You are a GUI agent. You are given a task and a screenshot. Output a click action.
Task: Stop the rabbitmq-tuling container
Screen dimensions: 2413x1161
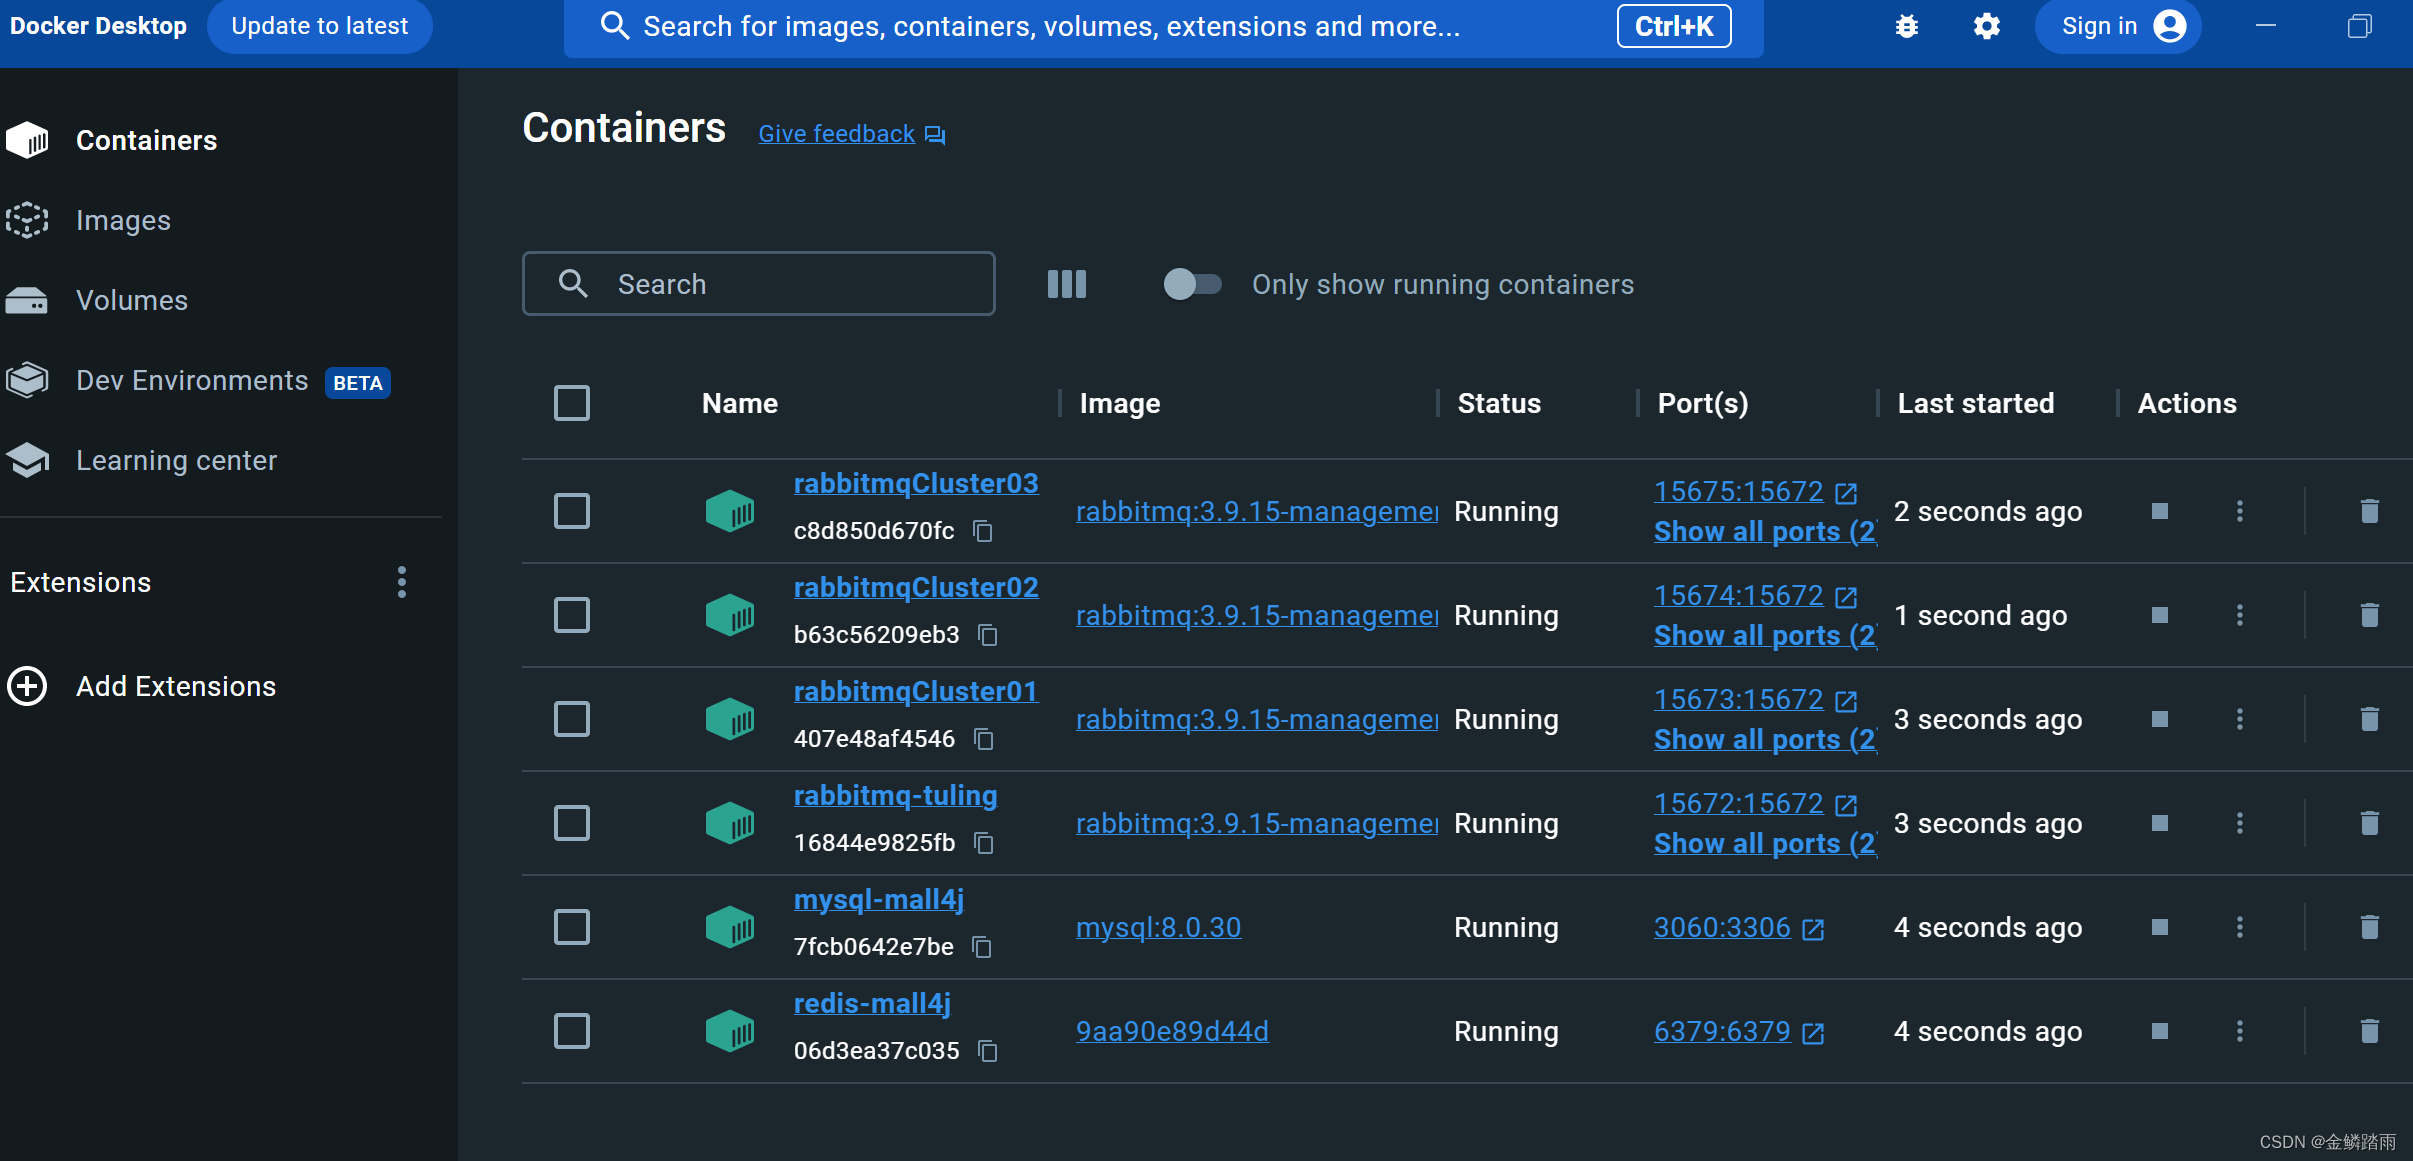(x=2160, y=823)
